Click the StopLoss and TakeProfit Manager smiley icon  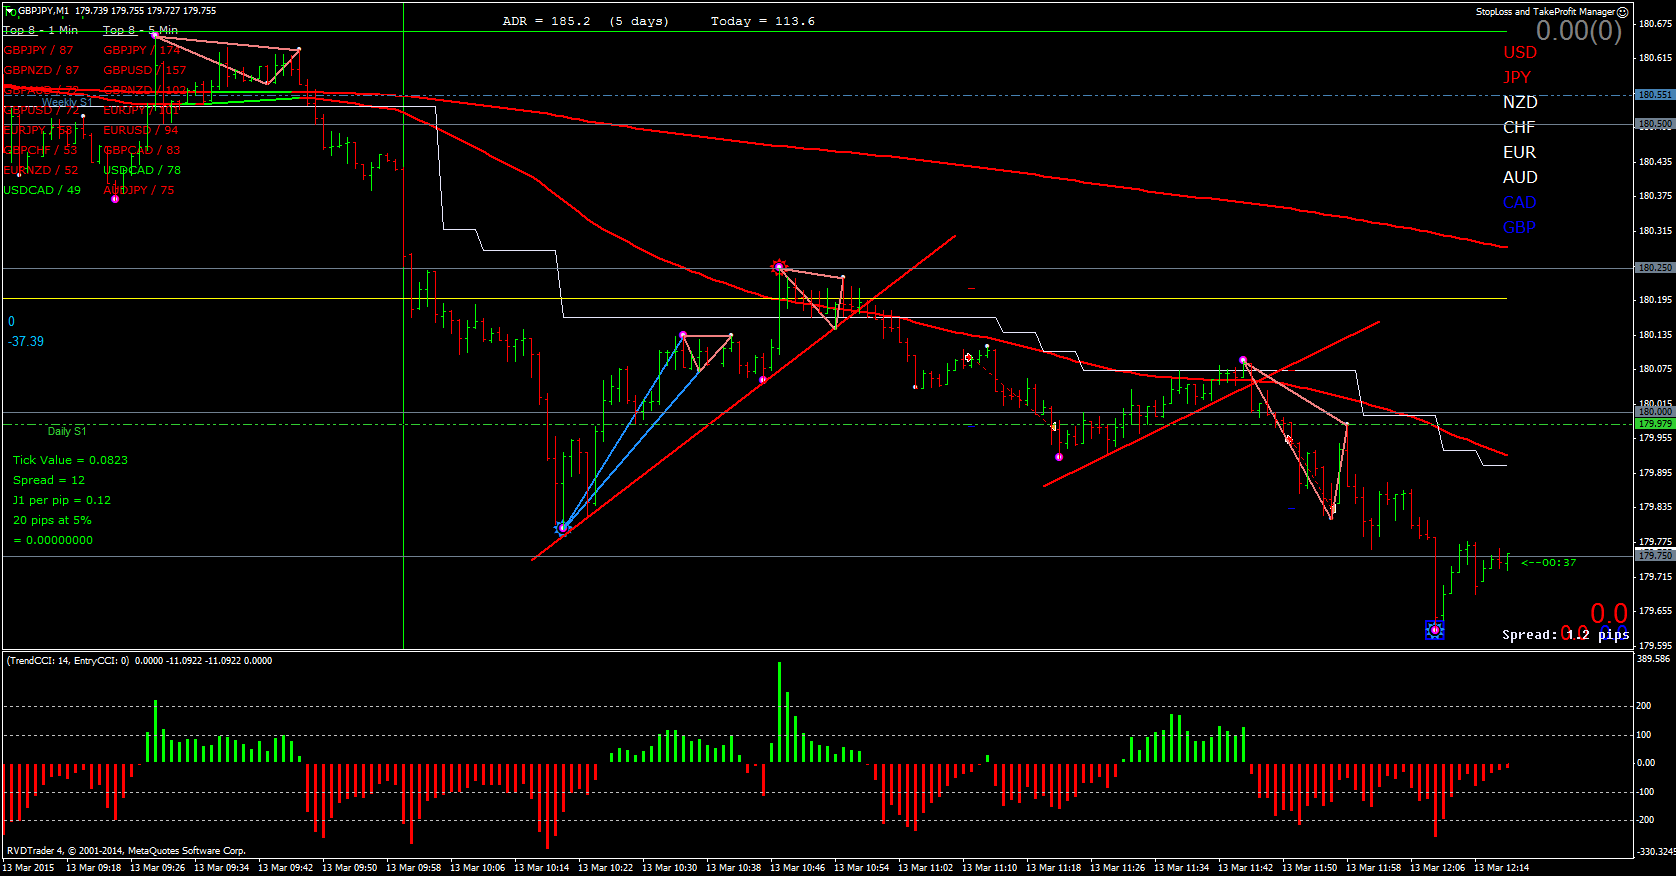pos(1622,12)
